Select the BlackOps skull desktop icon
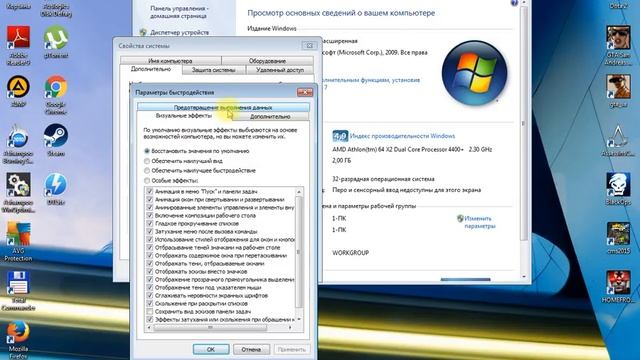Viewport: 640px width, 360px height. tap(618, 189)
